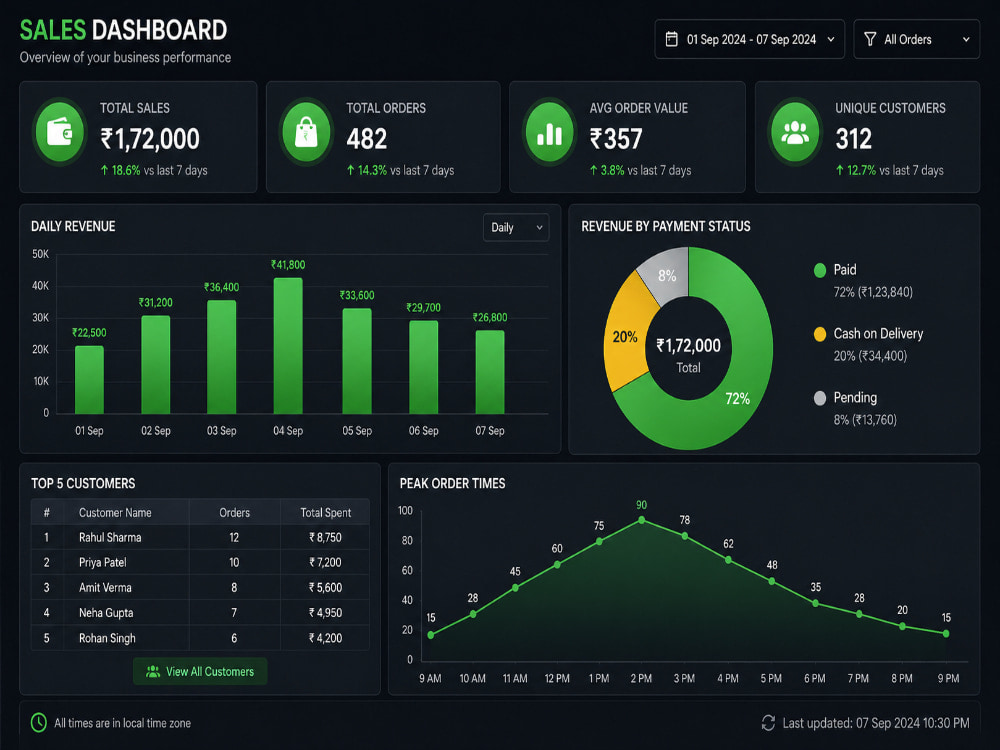Select the 05 Sep revenue bar
Viewport: 1000px width, 750px height.
(x=357, y=361)
